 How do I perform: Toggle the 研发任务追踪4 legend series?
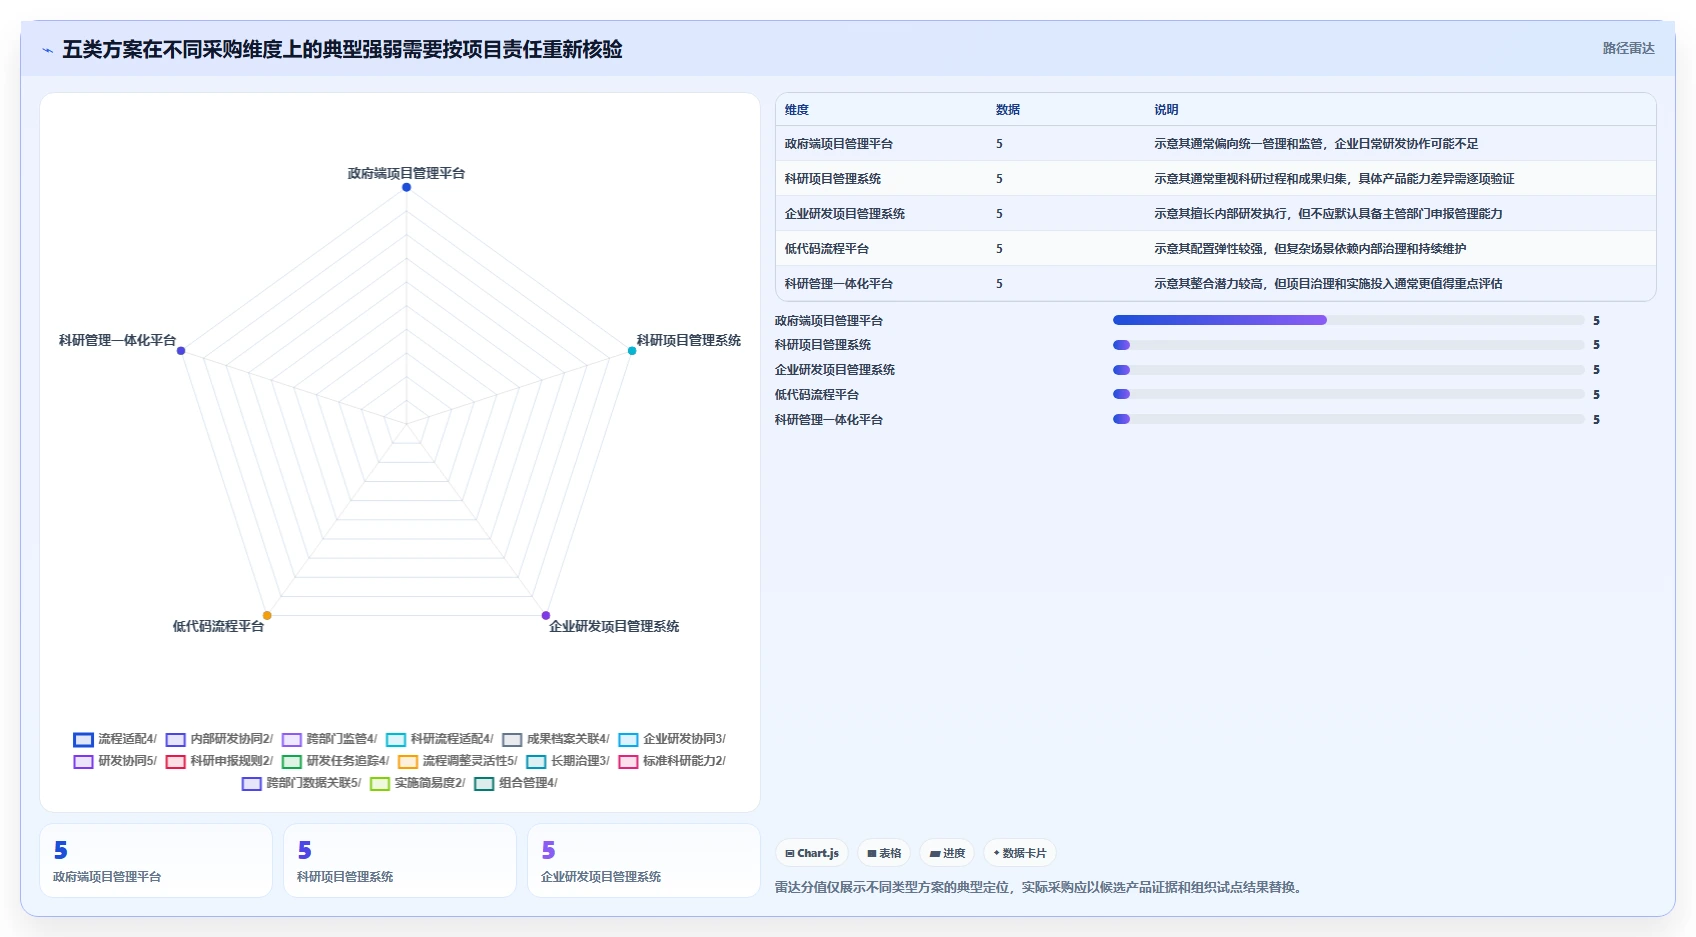coord(335,761)
